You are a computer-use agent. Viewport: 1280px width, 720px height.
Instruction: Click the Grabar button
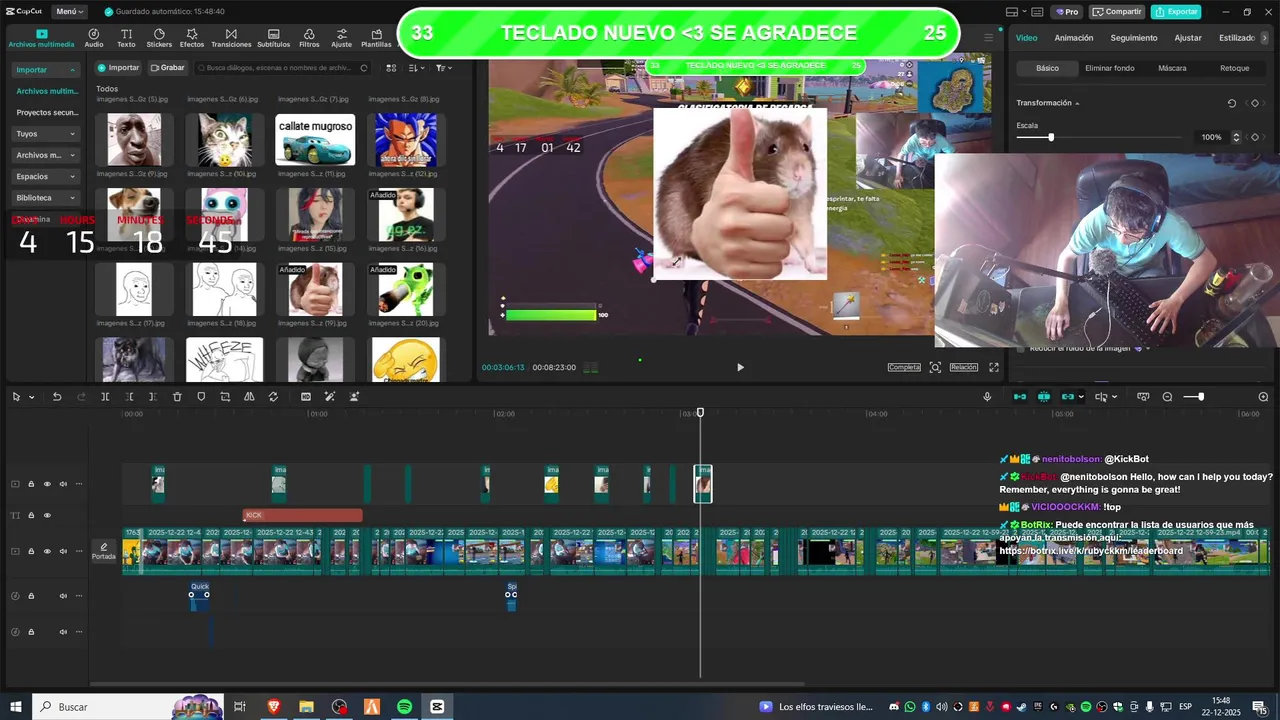pyautogui.click(x=167, y=68)
